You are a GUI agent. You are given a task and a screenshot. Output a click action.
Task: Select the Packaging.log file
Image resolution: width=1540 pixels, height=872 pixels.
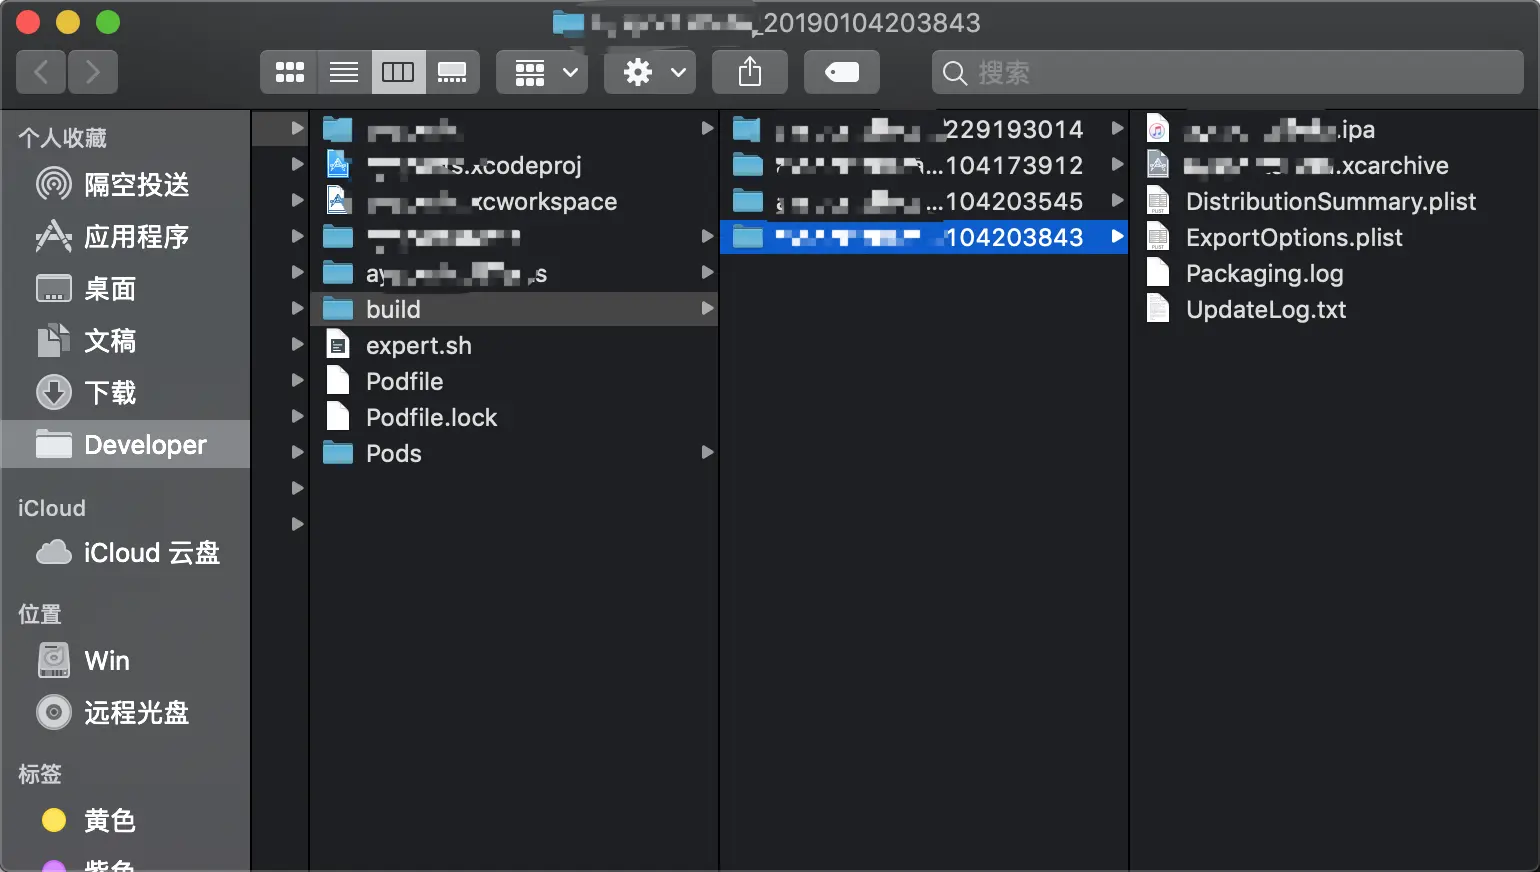(x=1334, y=273)
